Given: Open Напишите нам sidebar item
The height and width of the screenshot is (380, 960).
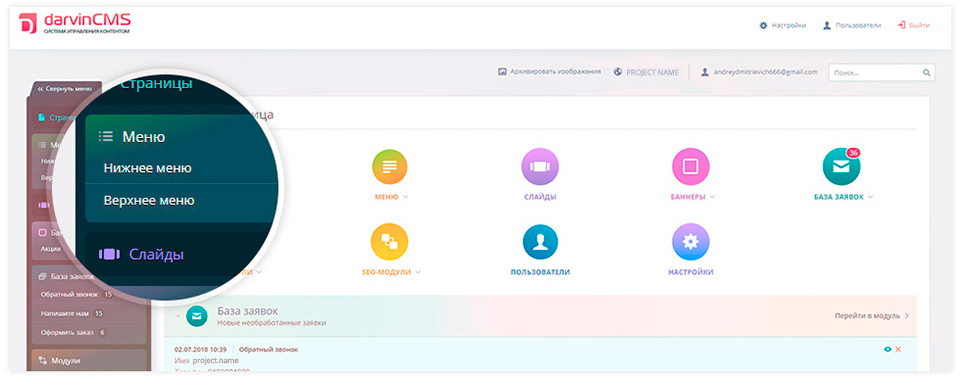Looking at the screenshot, I should pyautogui.click(x=66, y=313).
